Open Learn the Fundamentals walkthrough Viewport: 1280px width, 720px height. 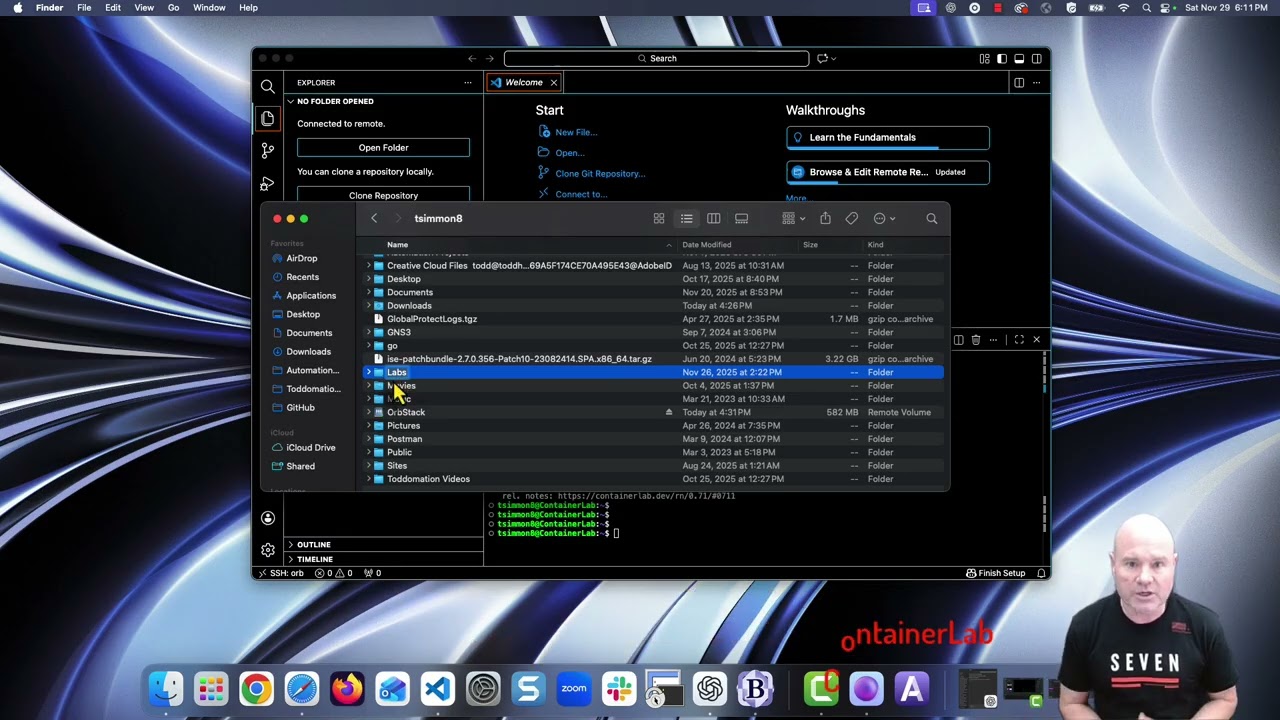(888, 138)
